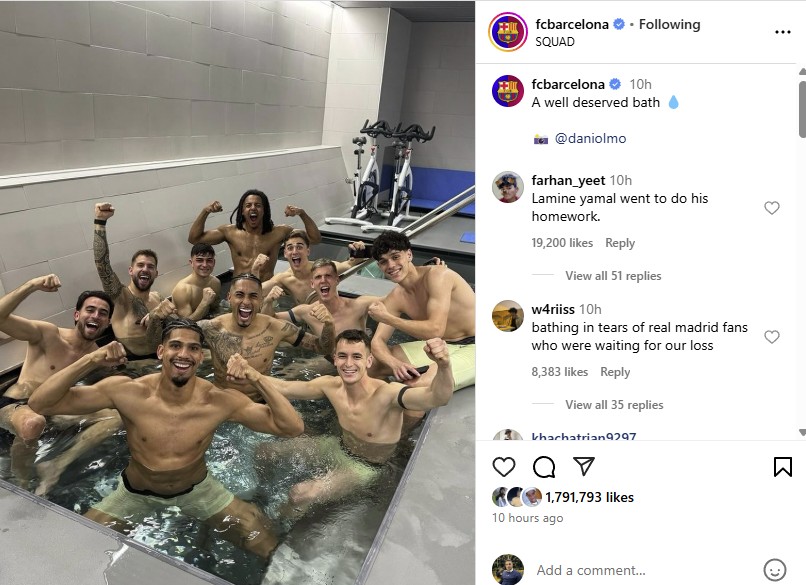The image size is (806, 585).
Task: Click the Following button in header
Action: 669,24
